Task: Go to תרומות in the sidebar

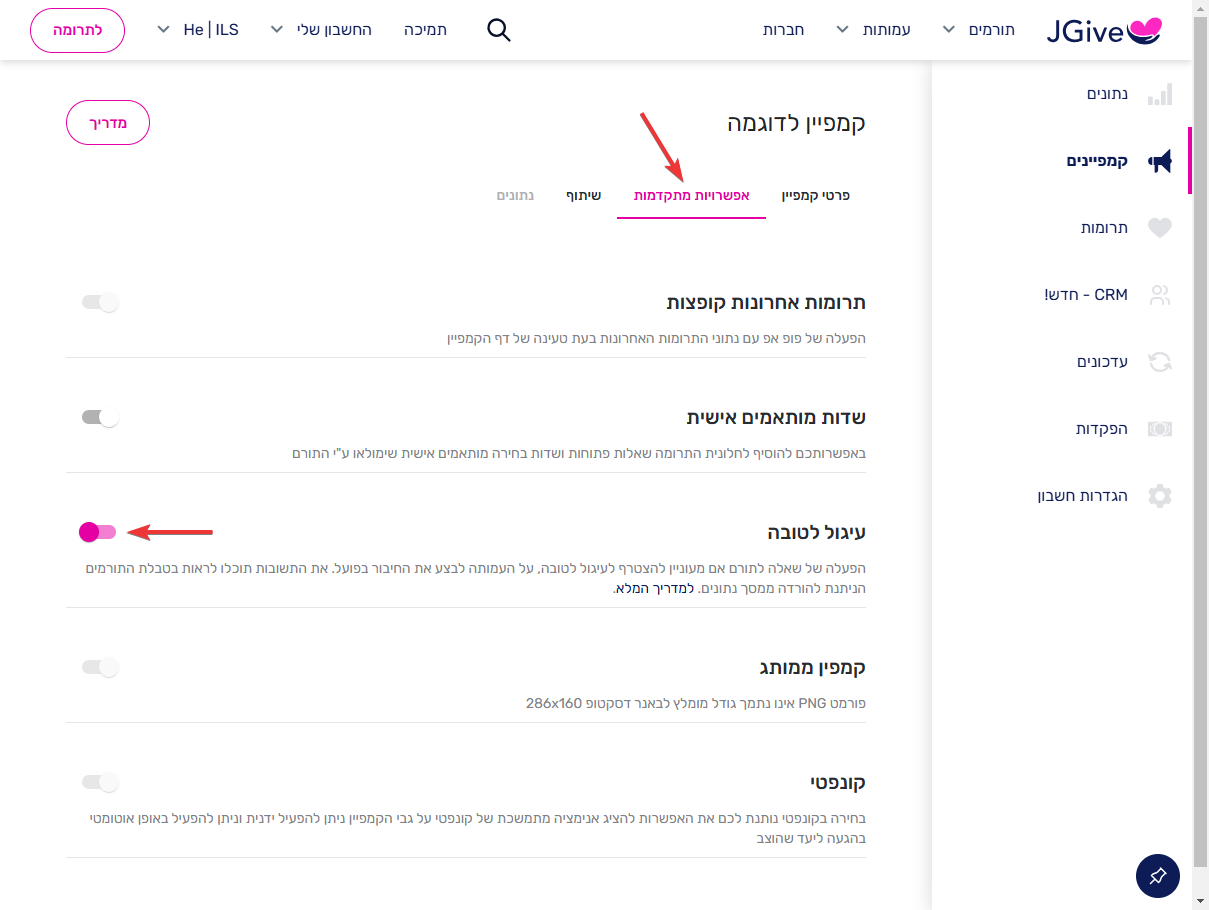Action: click(1104, 228)
